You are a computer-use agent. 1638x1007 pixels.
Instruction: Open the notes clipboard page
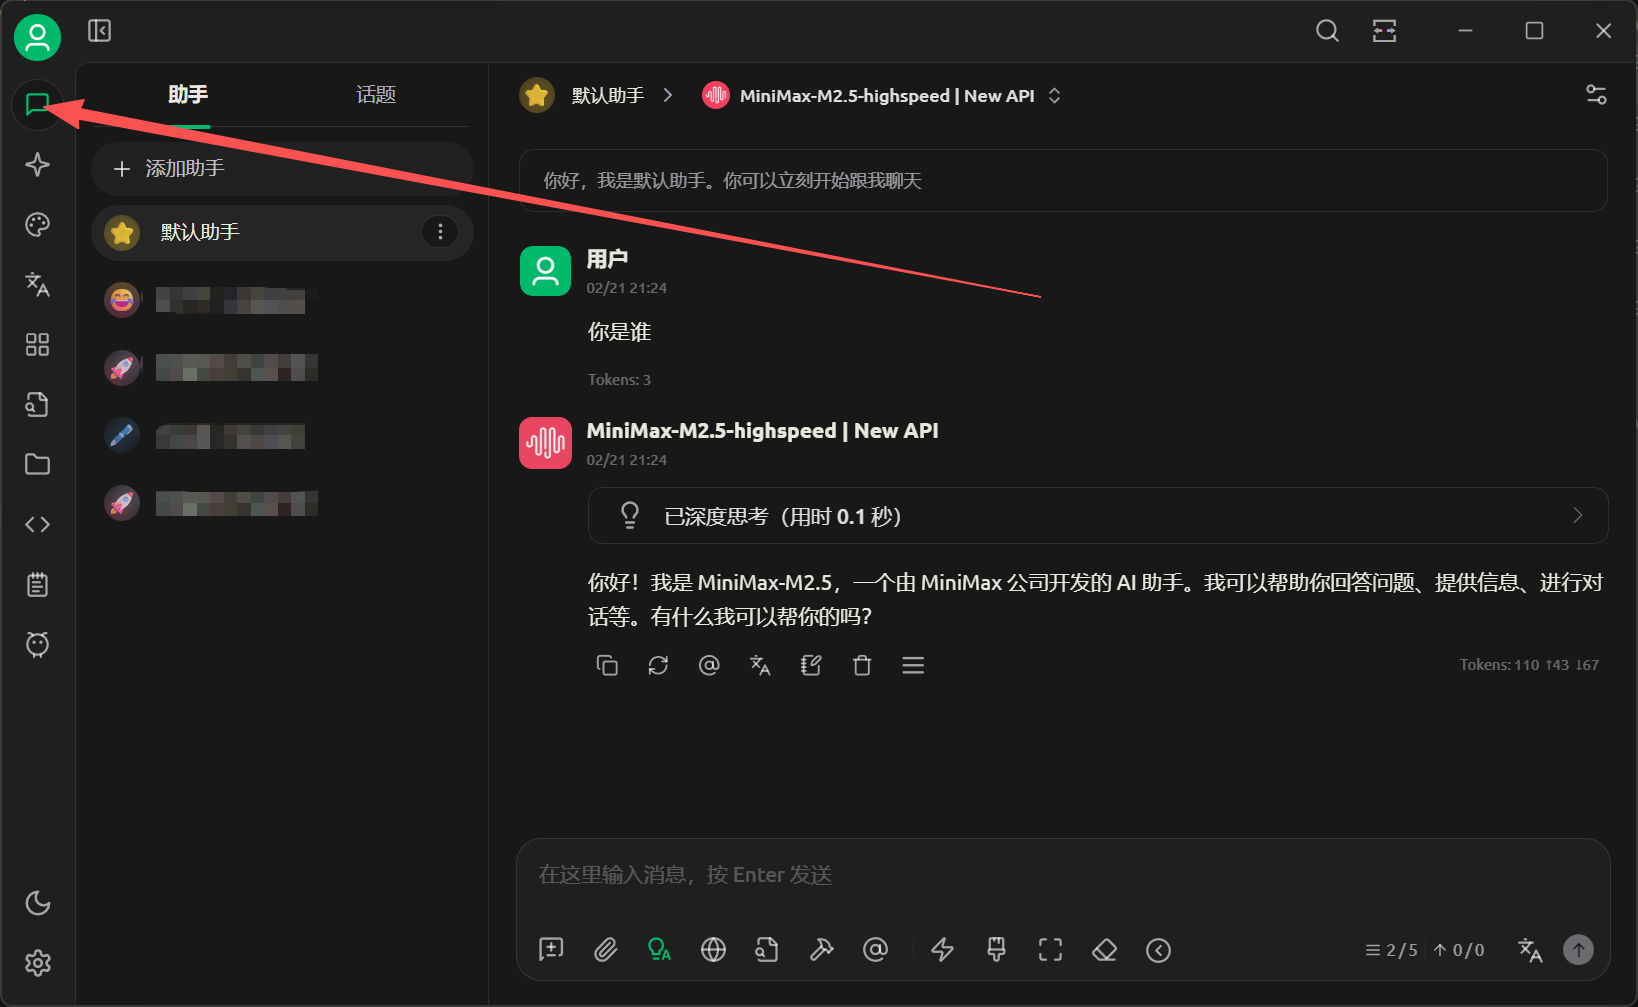pos(37,584)
